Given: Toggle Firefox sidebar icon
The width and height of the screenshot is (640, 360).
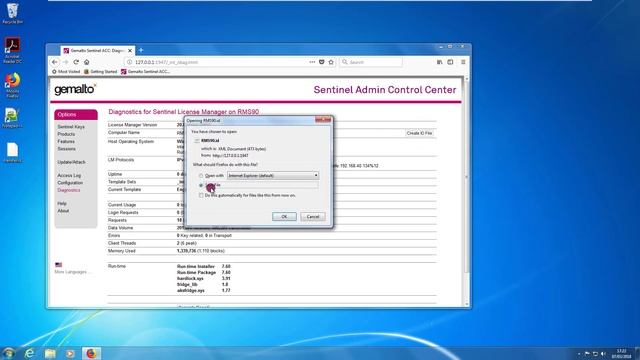Looking at the screenshot, I should point(450,62).
